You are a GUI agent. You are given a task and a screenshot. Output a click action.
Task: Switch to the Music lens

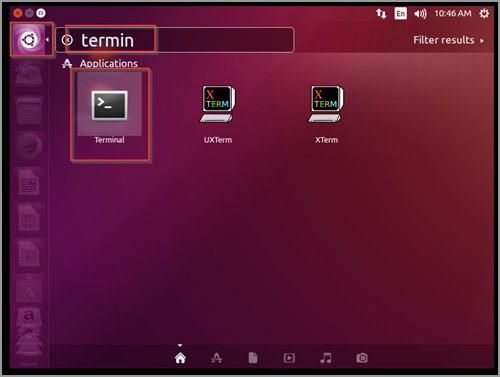coord(326,358)
